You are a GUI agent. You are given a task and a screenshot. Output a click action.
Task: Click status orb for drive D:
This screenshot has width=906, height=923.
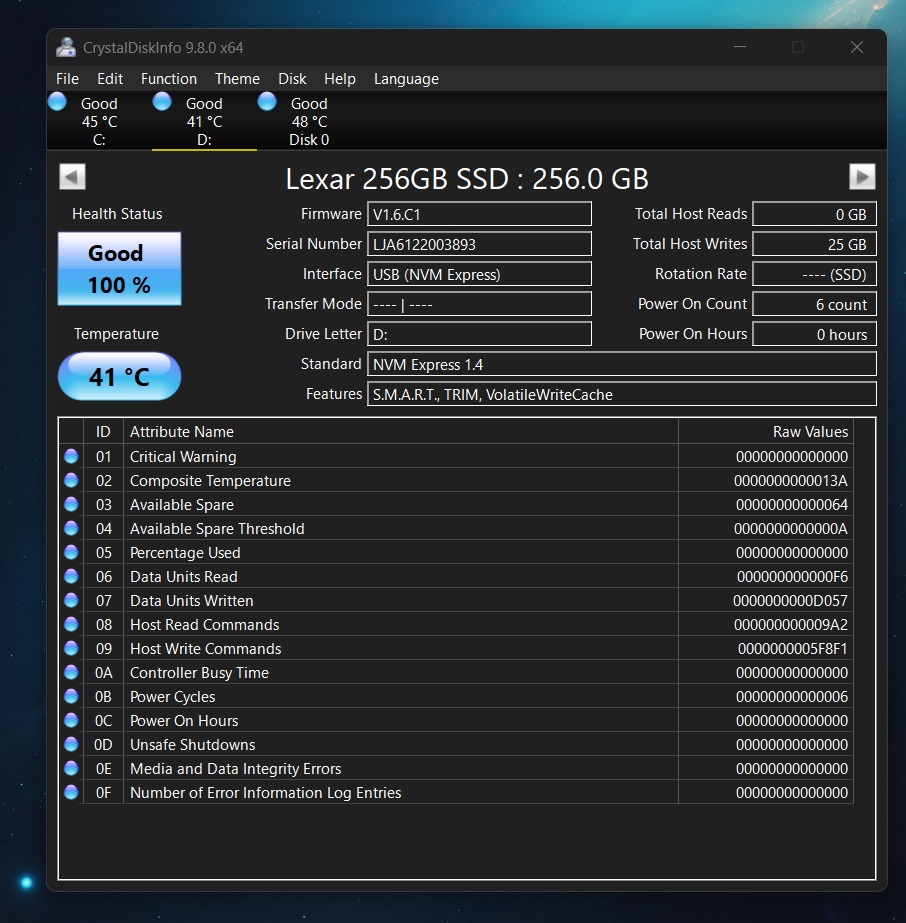click(162, 102)
